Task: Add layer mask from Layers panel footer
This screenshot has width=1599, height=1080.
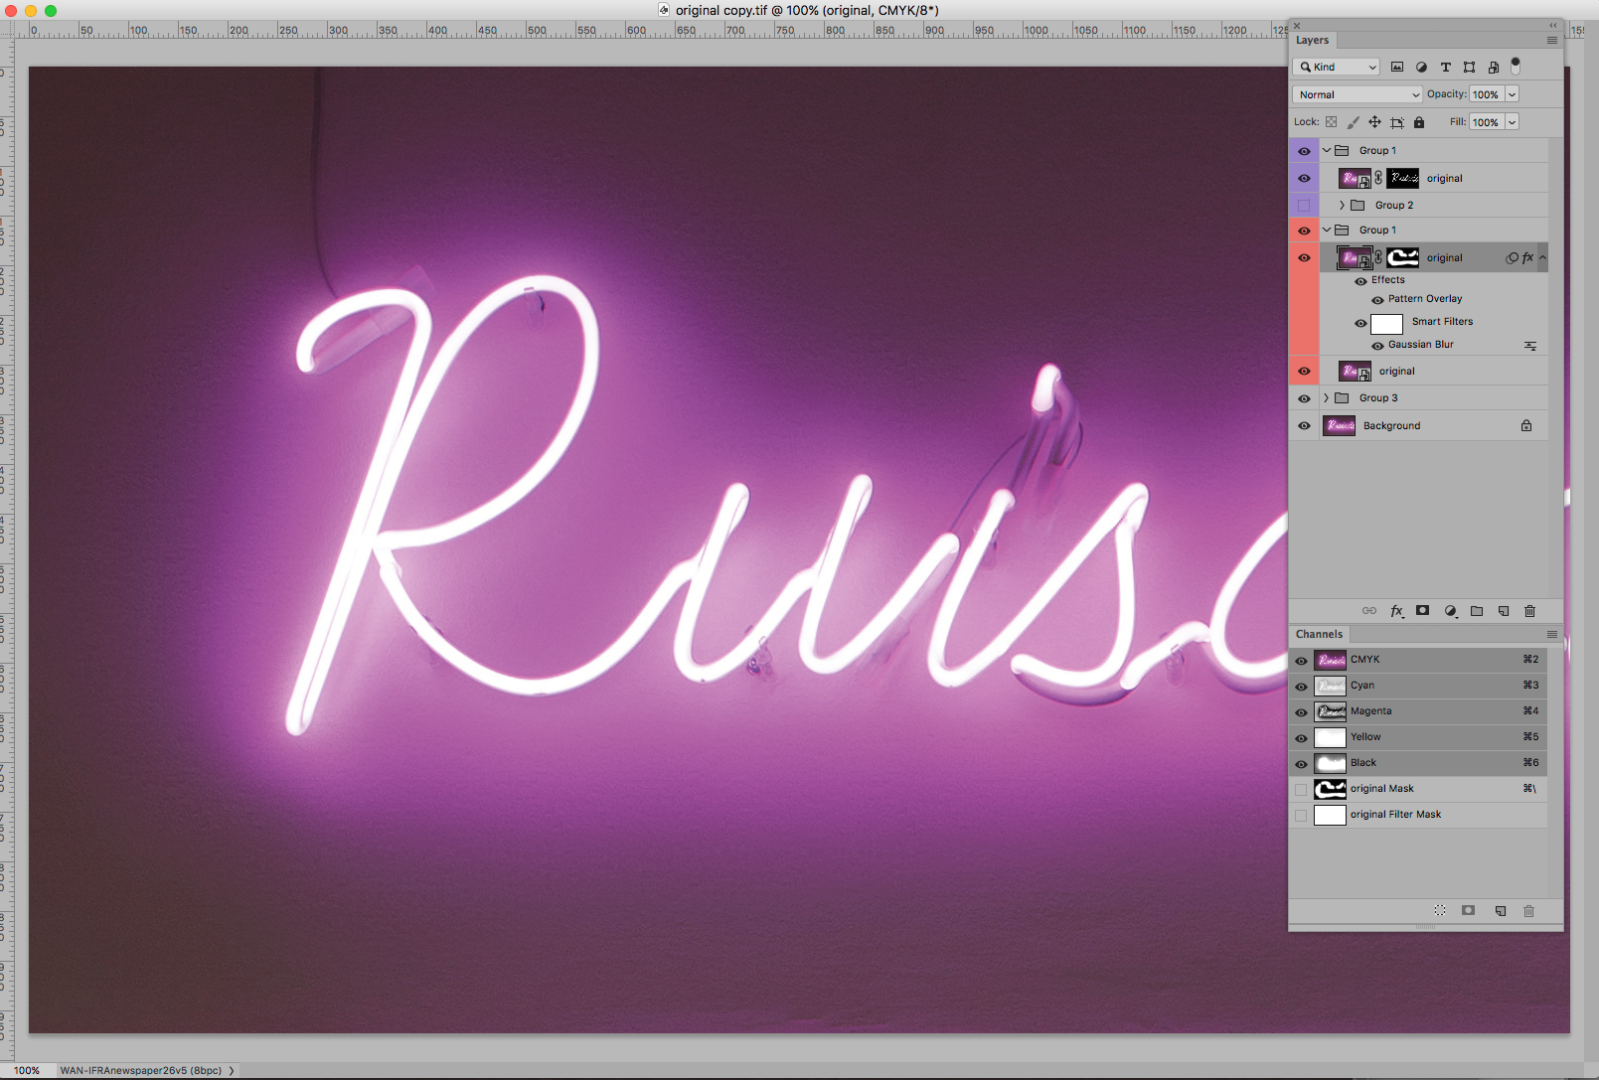Action: pos(1422,610)
